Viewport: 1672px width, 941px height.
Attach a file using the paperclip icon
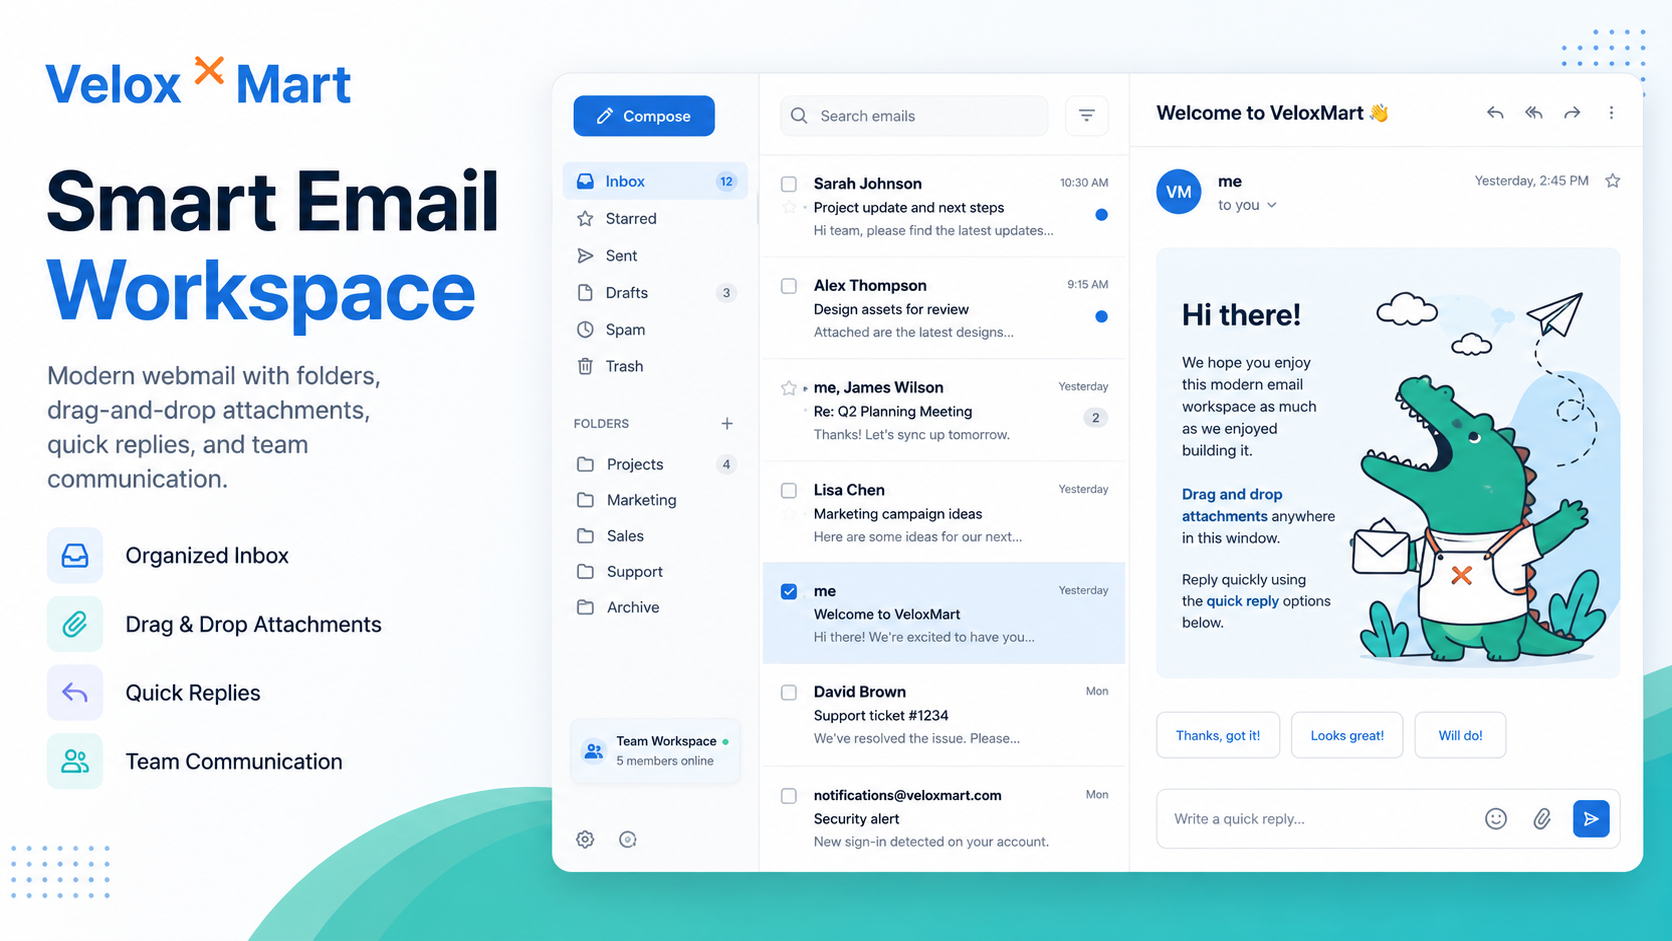click(1542, 819)
